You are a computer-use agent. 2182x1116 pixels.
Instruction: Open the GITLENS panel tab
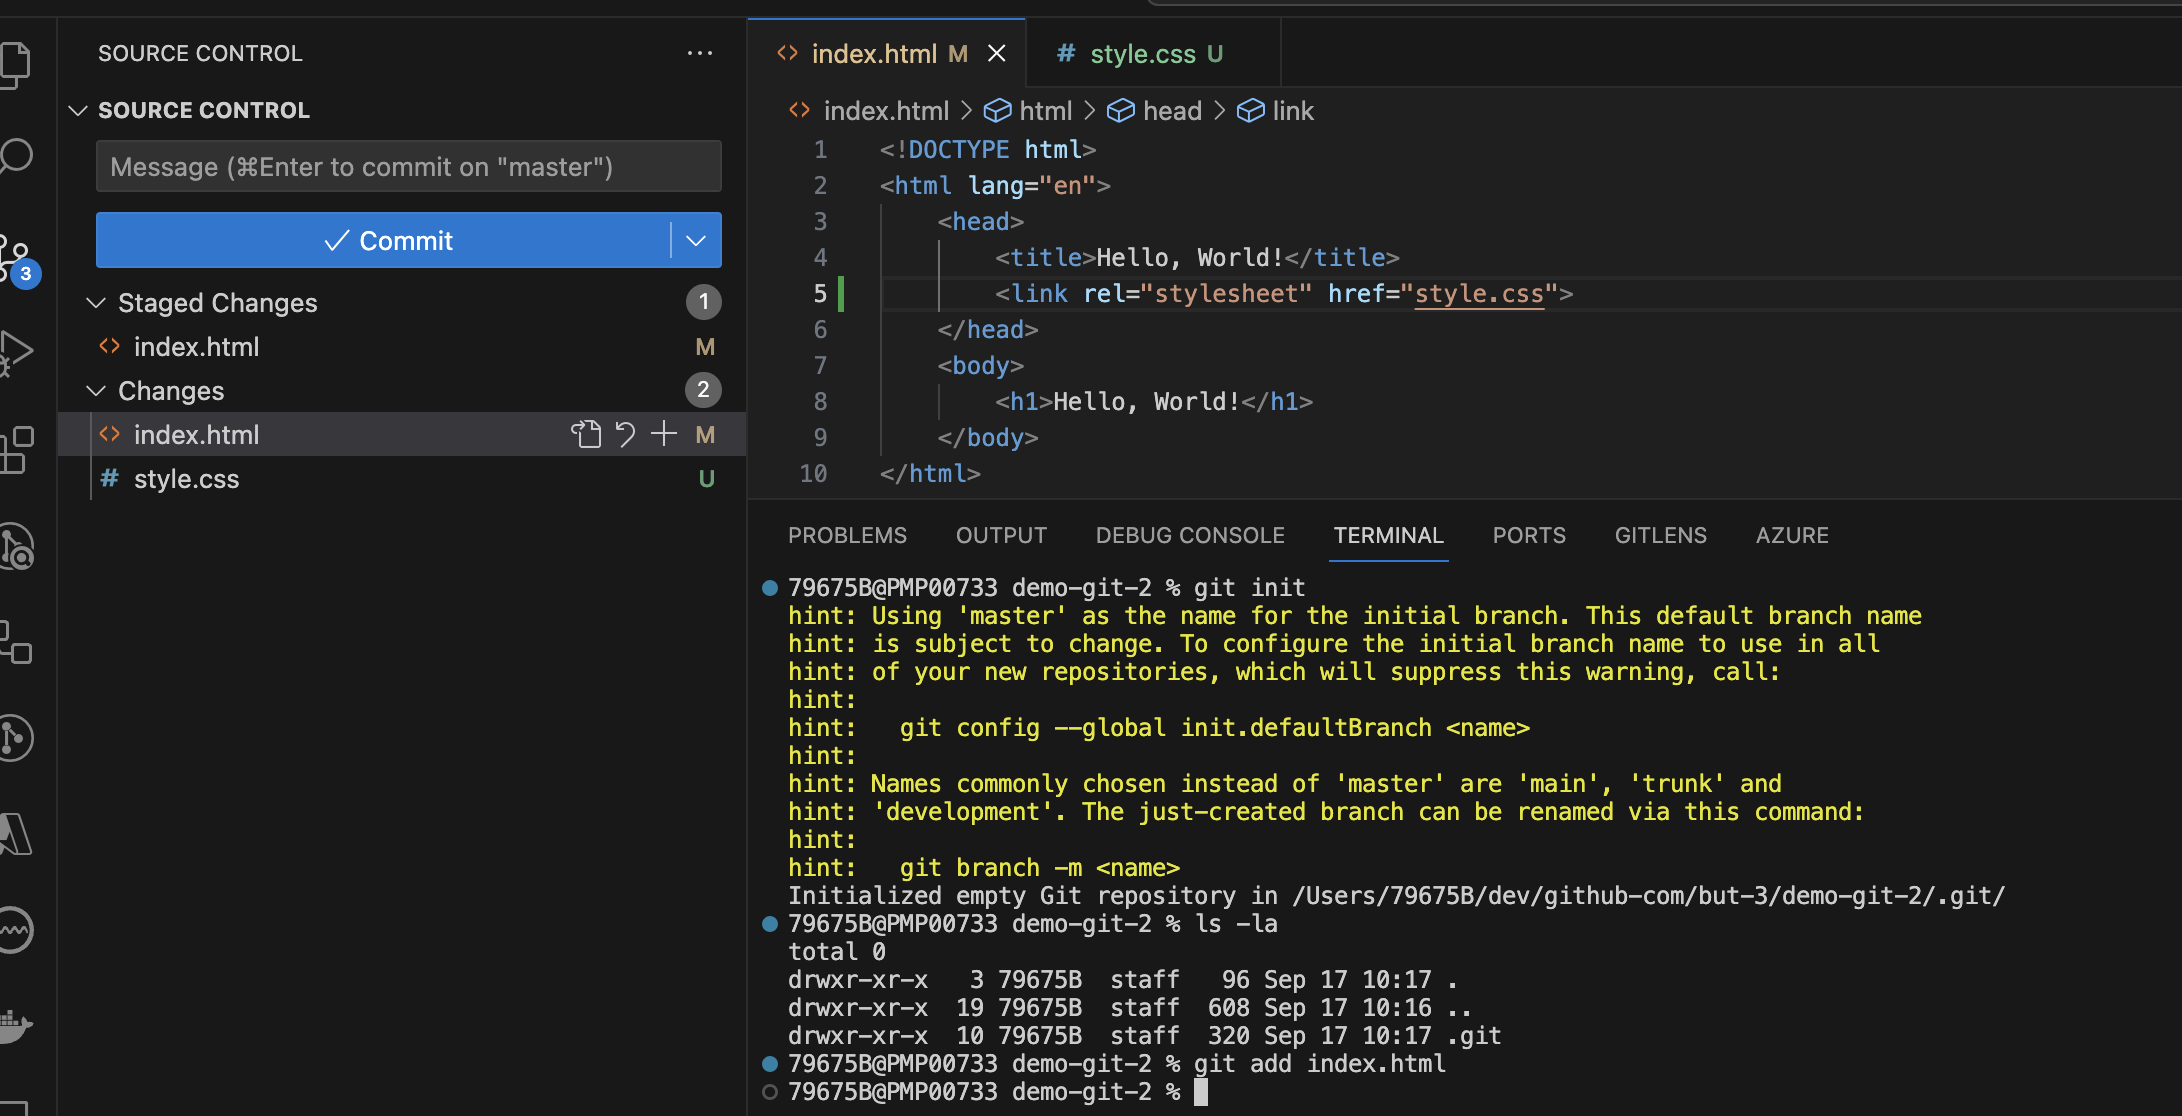click(x=1661, y=535)
